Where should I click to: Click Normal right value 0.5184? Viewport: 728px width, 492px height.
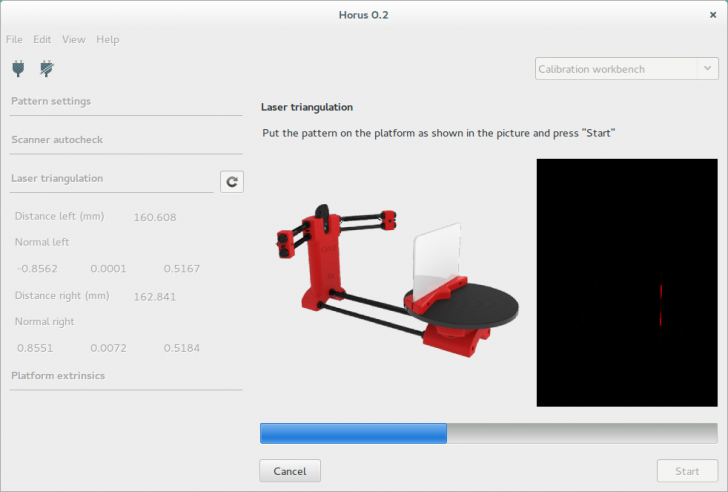182,348
